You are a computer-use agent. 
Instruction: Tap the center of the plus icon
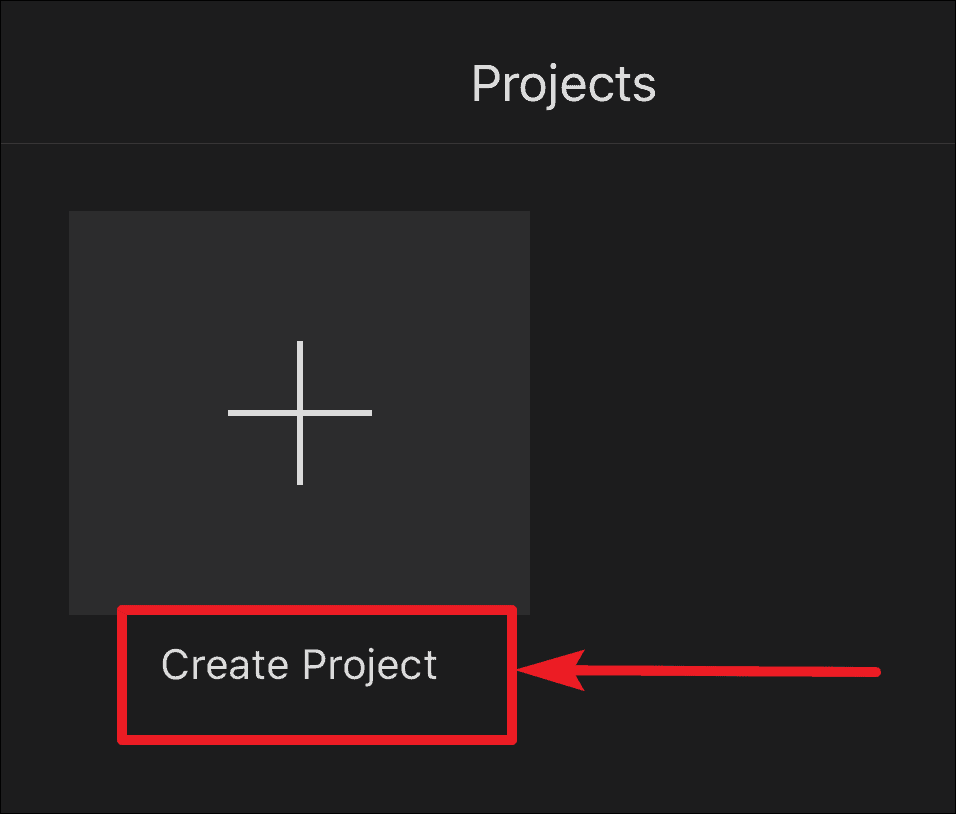click(299, 413)
